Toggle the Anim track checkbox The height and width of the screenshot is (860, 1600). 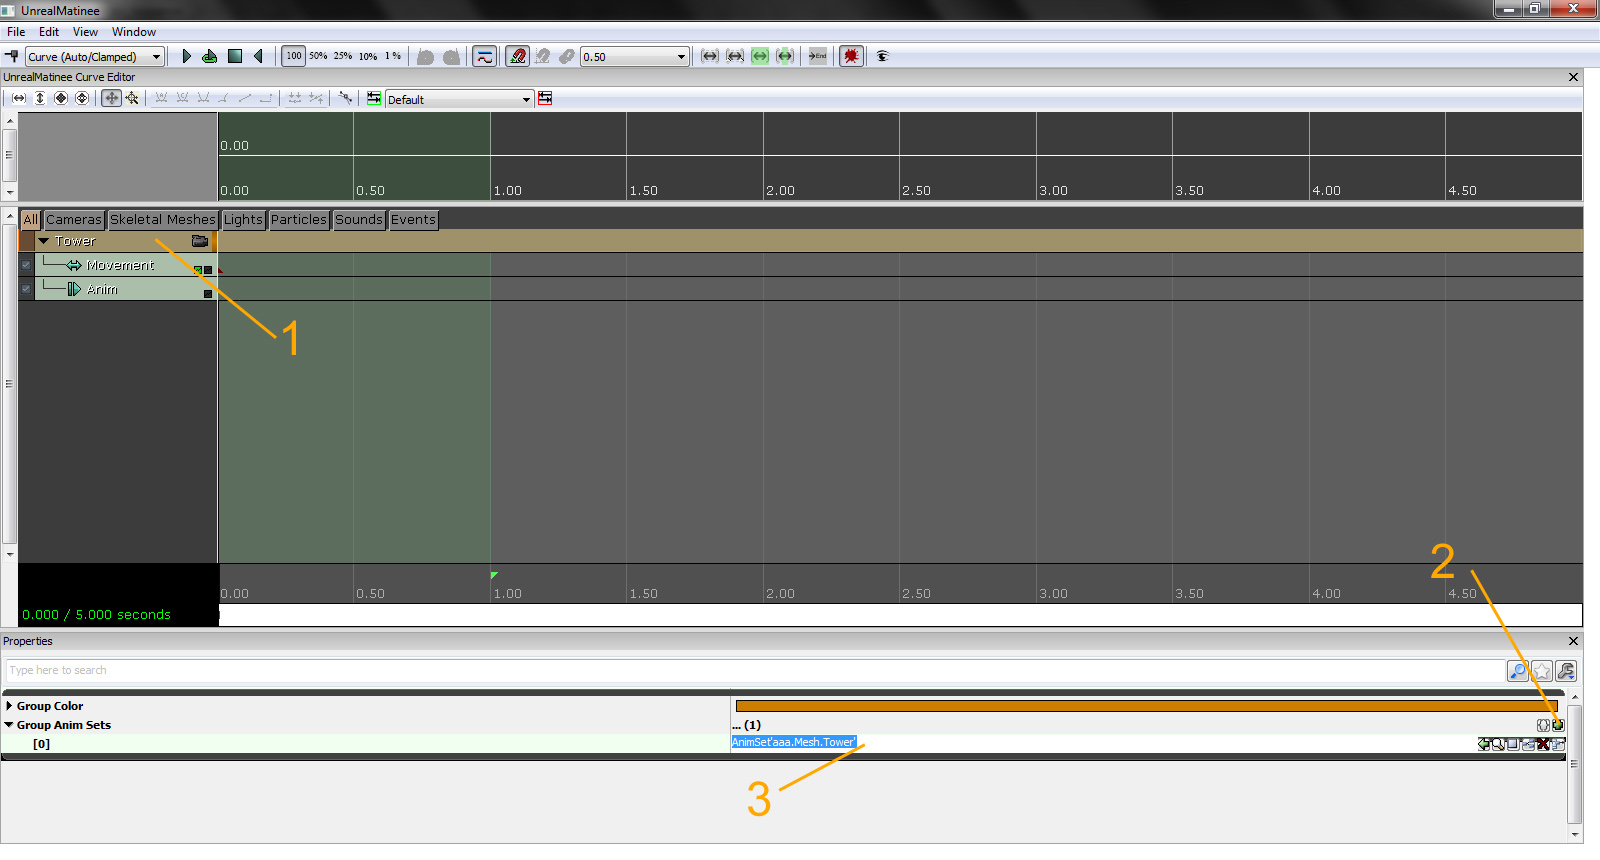(x=26, y=289)
